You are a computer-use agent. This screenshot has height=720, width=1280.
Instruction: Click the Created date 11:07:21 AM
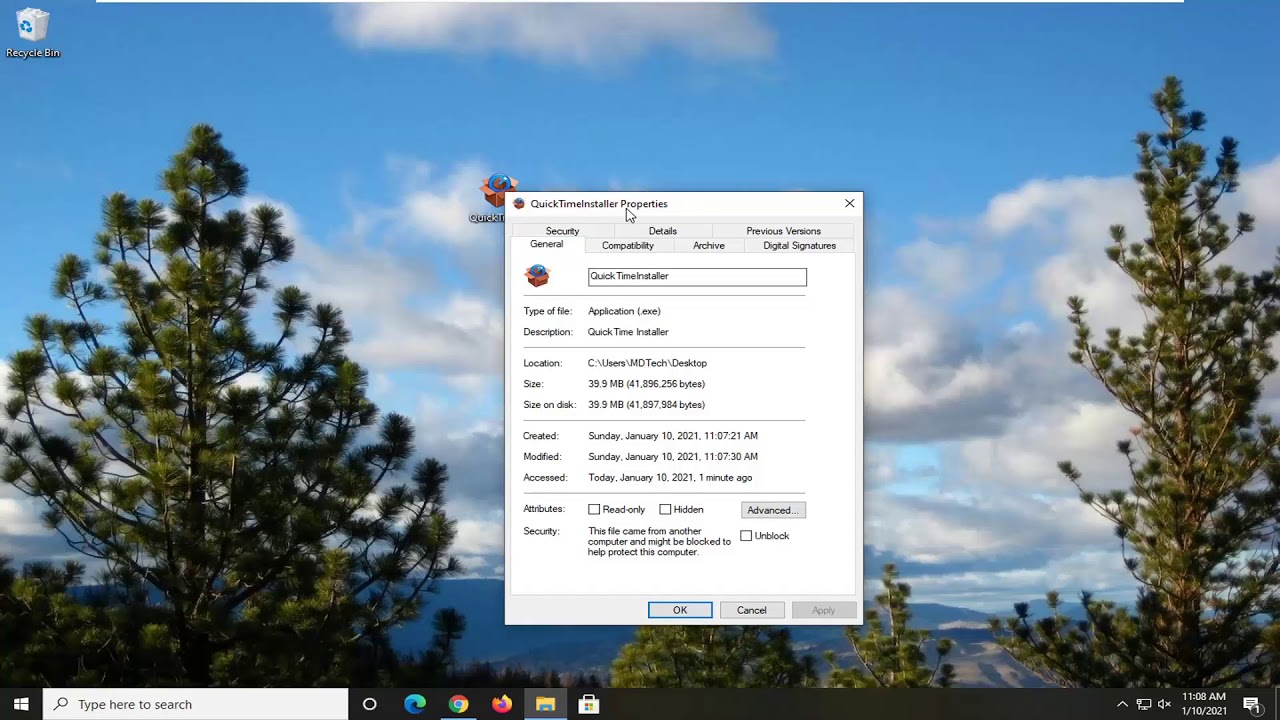click(x=673, y=436)
